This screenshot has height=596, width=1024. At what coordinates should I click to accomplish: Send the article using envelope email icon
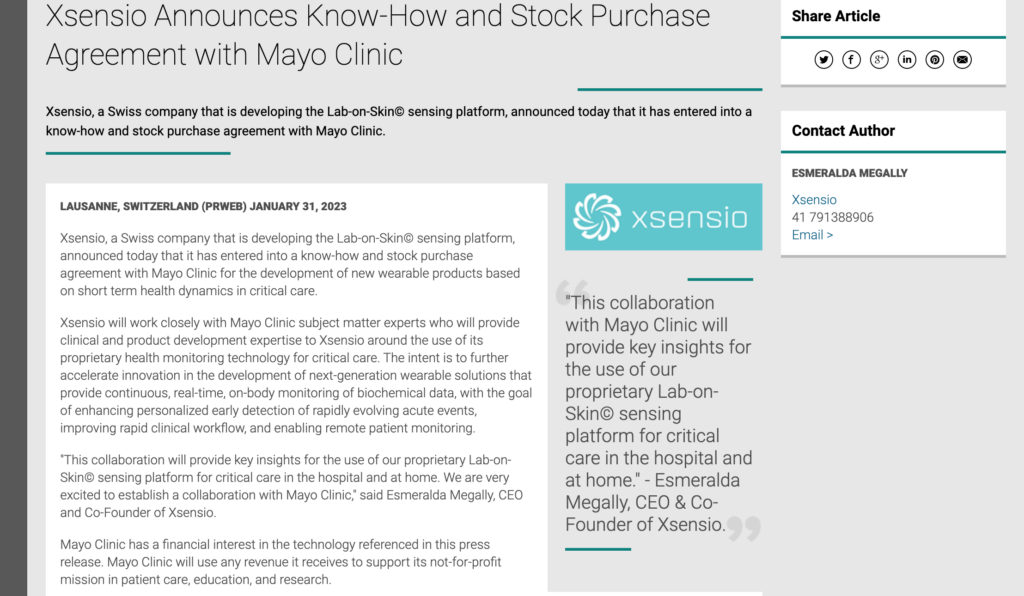click(x=962, y=60)
